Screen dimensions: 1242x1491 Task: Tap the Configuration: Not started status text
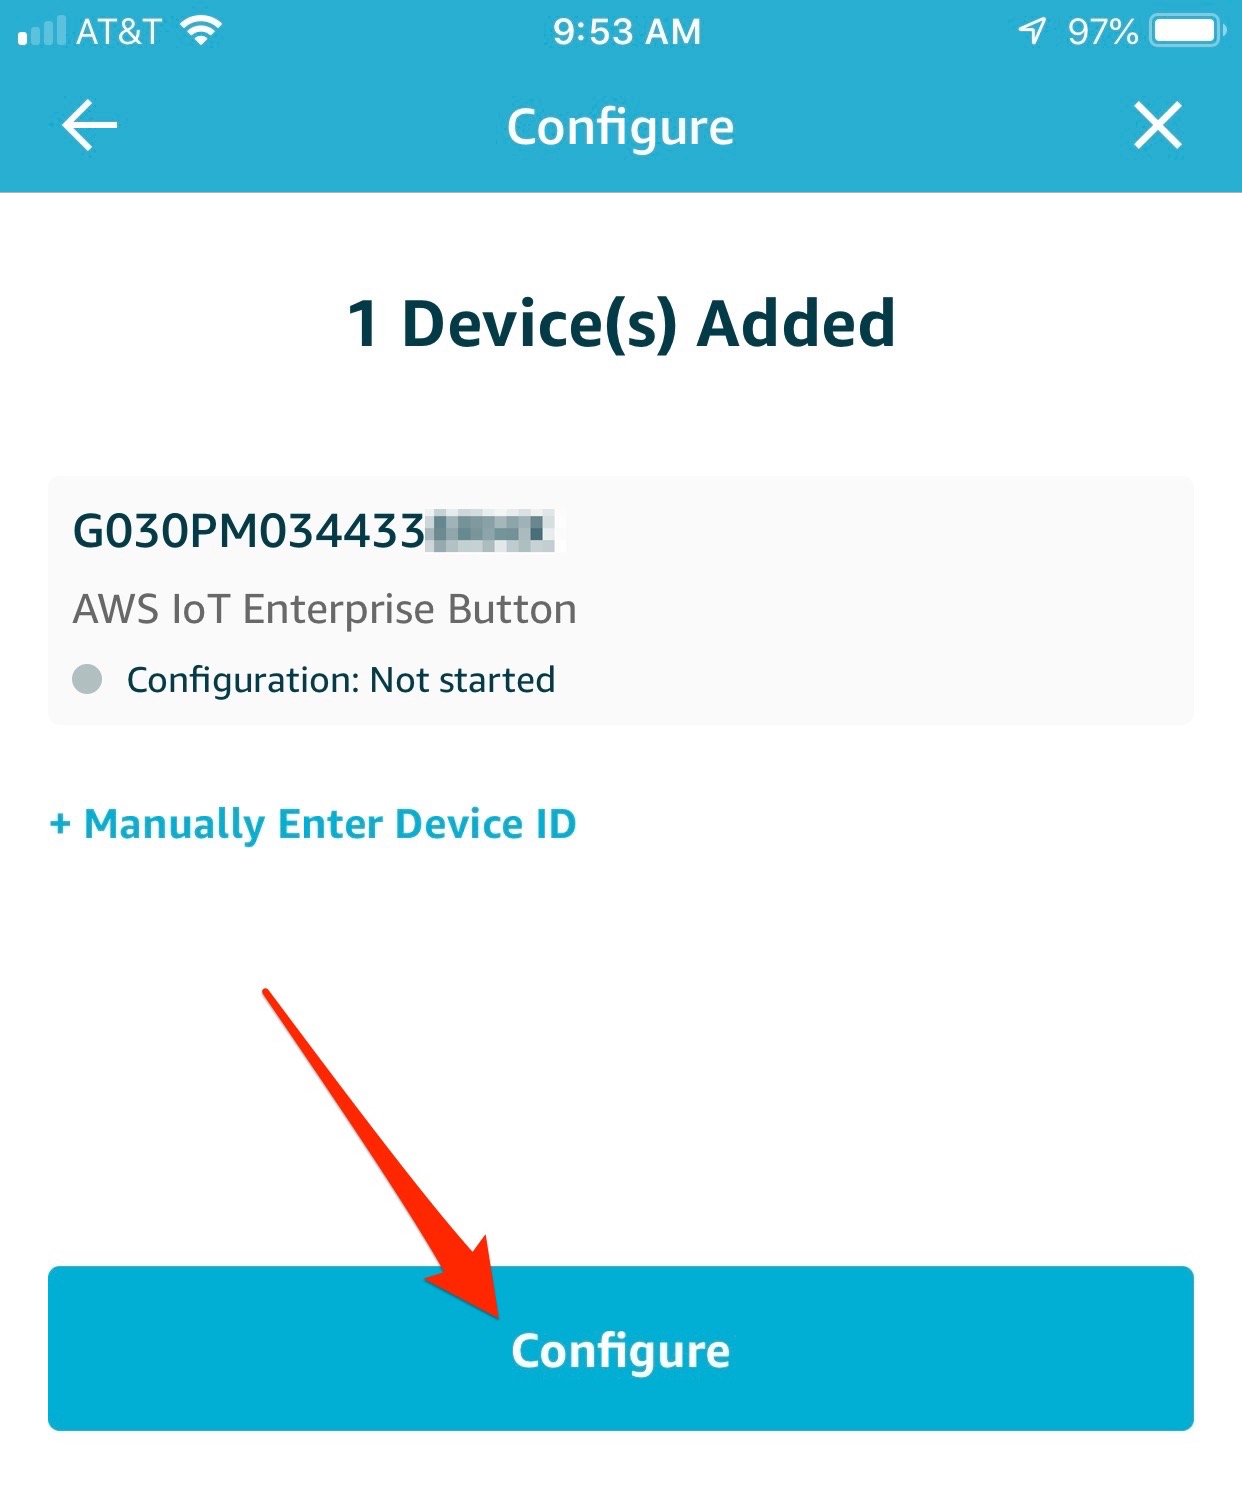coord(341,680)
